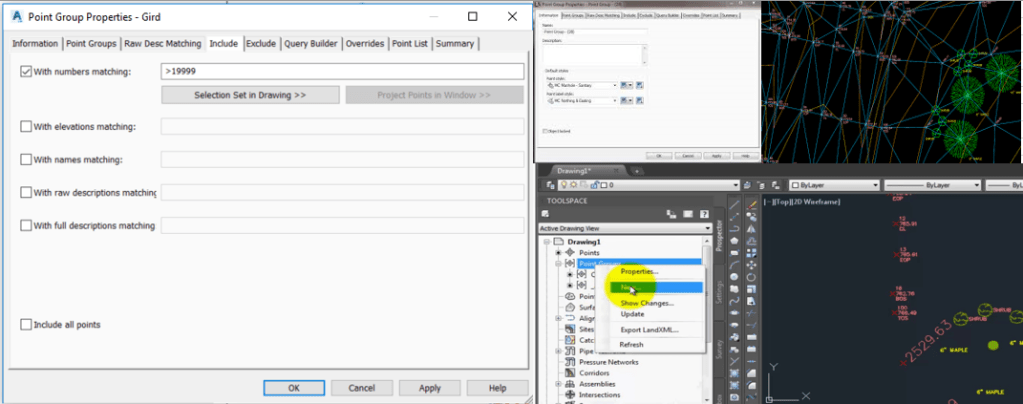Enable With elevations matching checkbox
1023x404 pixels.
coord(26,126)
